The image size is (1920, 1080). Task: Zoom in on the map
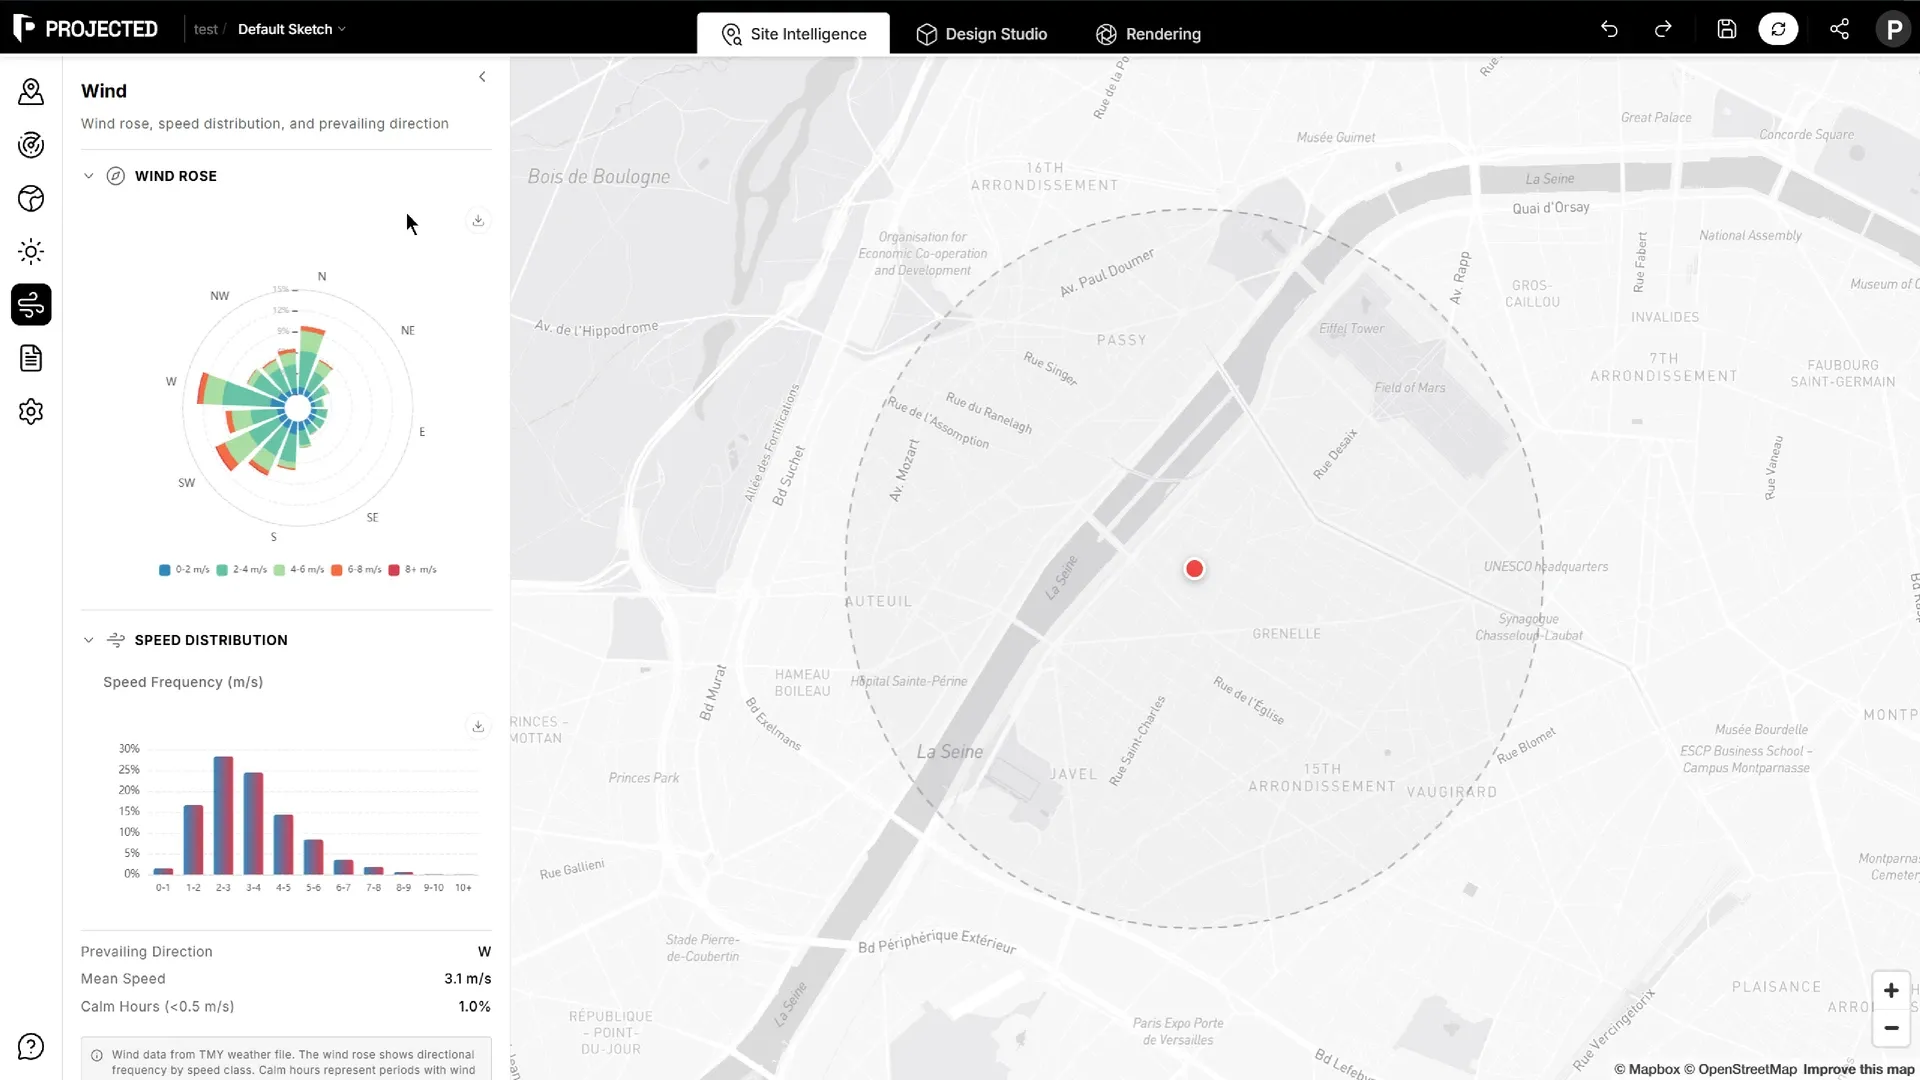(x=1891, y=991)
